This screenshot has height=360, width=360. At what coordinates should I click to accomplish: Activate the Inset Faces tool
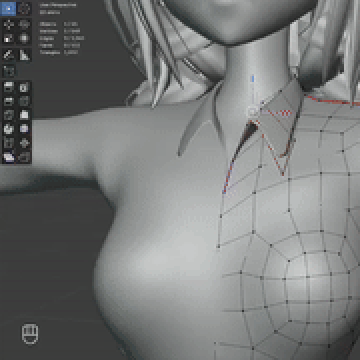[x=24, y=88]
